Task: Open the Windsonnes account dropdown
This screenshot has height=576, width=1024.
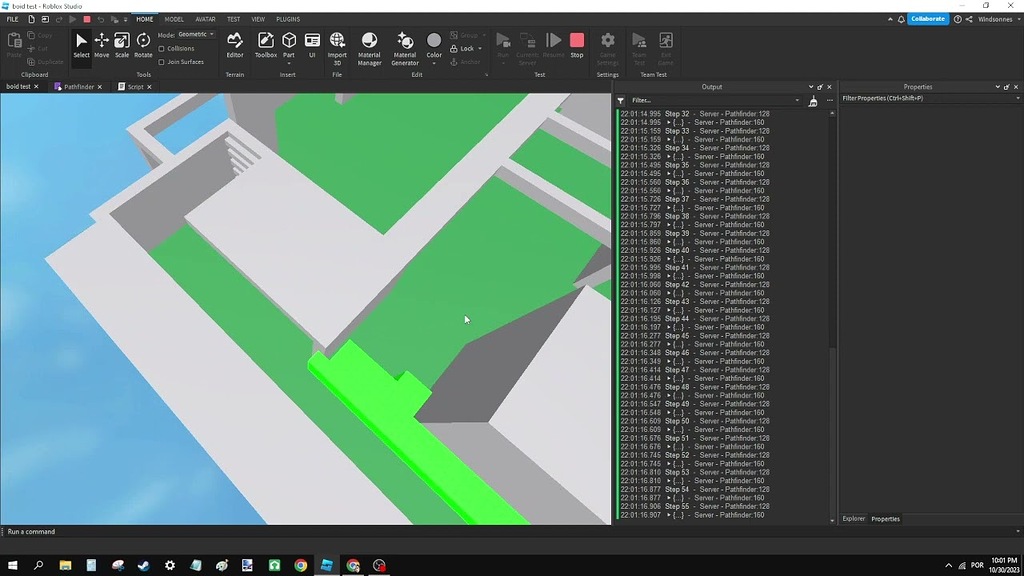Action: pyautogui.click(x=999, y=20)
